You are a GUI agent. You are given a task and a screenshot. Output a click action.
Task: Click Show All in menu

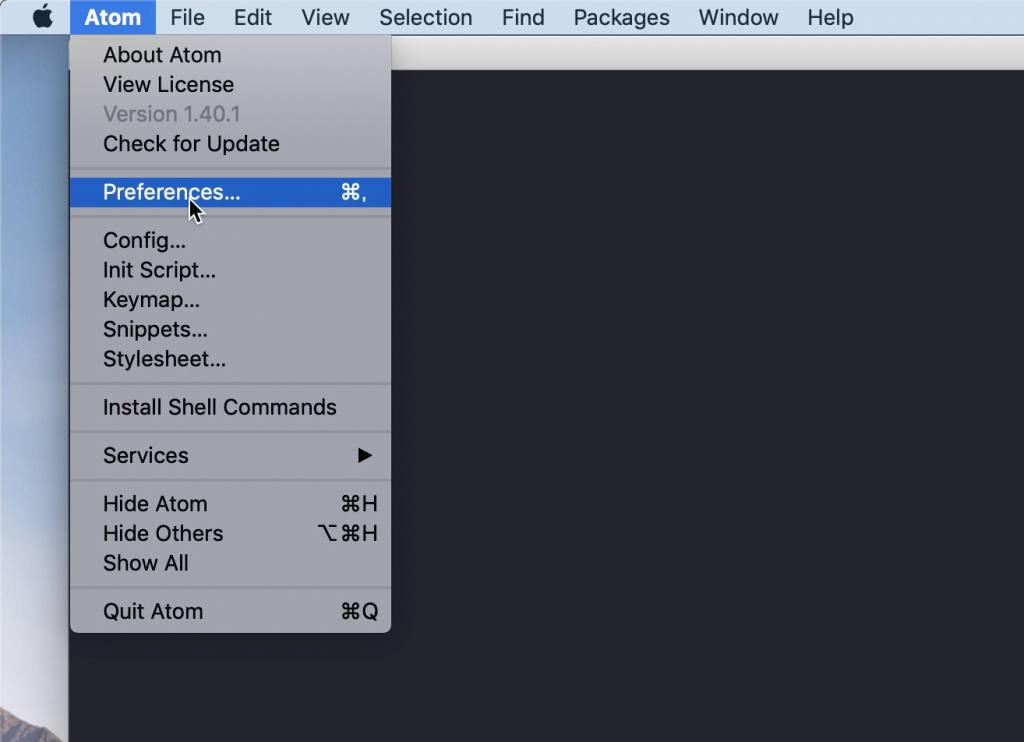(x=145, y=563)
